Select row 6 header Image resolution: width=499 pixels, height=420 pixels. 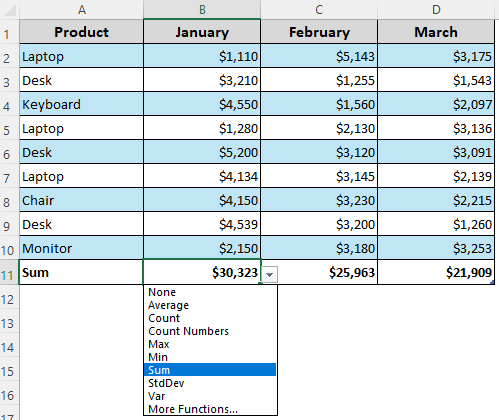tap(10, 152)
